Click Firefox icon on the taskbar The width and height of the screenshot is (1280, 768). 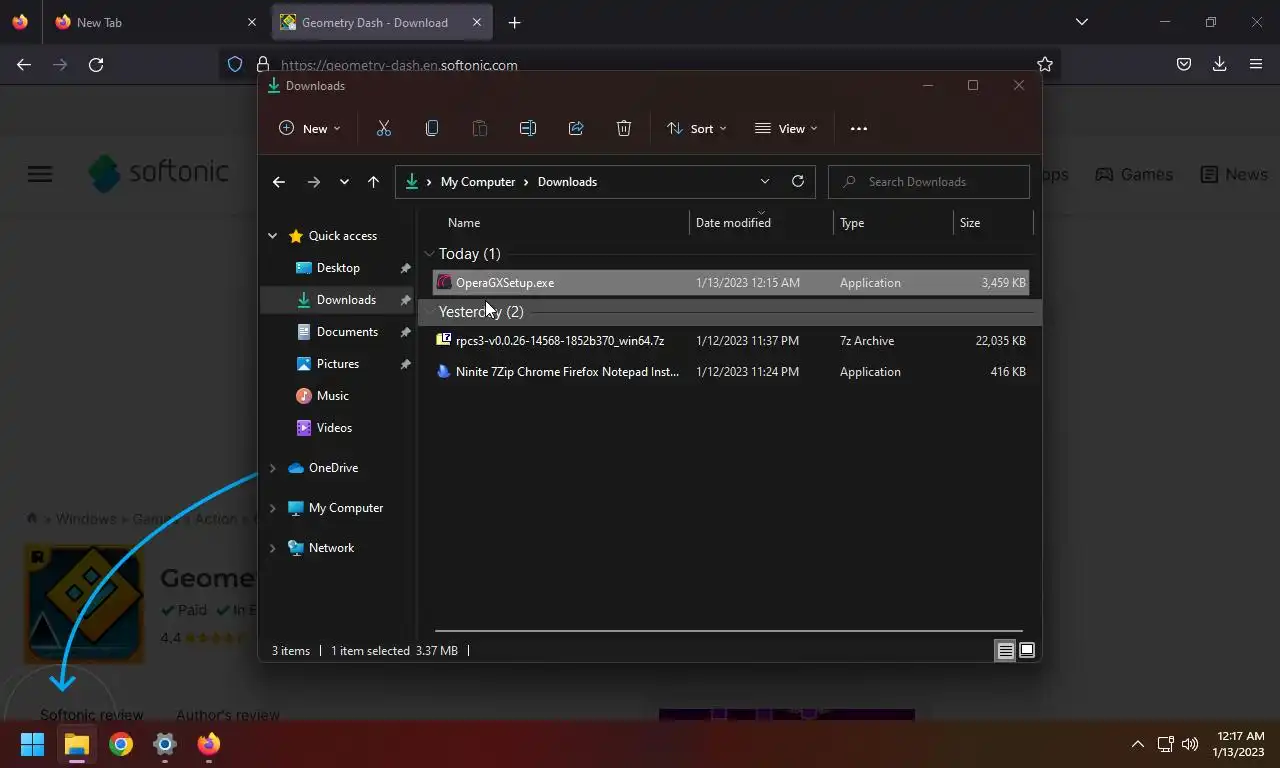(x=208, y=744)
